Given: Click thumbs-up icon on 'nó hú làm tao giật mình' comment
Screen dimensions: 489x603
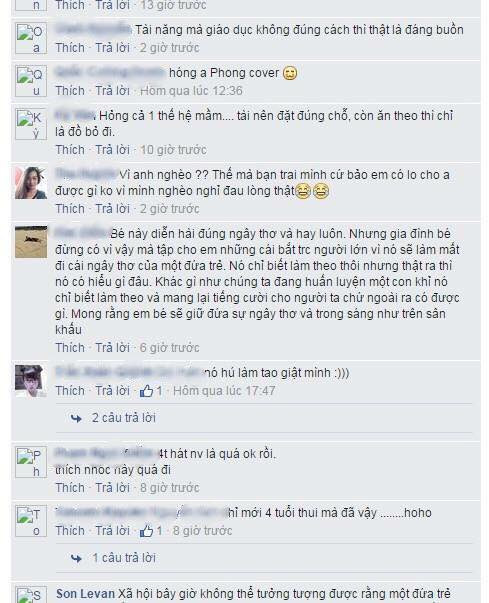Looking at the screenshot, I should (146, 391).
